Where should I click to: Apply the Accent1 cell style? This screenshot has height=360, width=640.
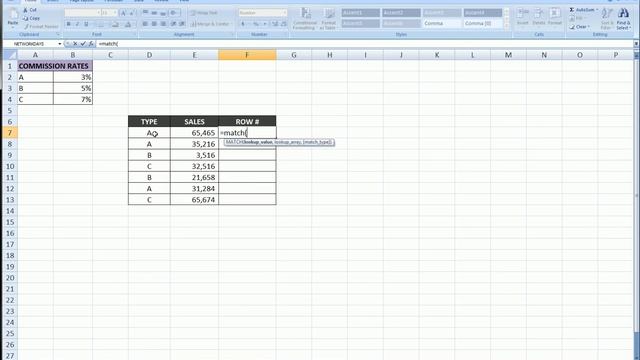[x=360, y=13]
